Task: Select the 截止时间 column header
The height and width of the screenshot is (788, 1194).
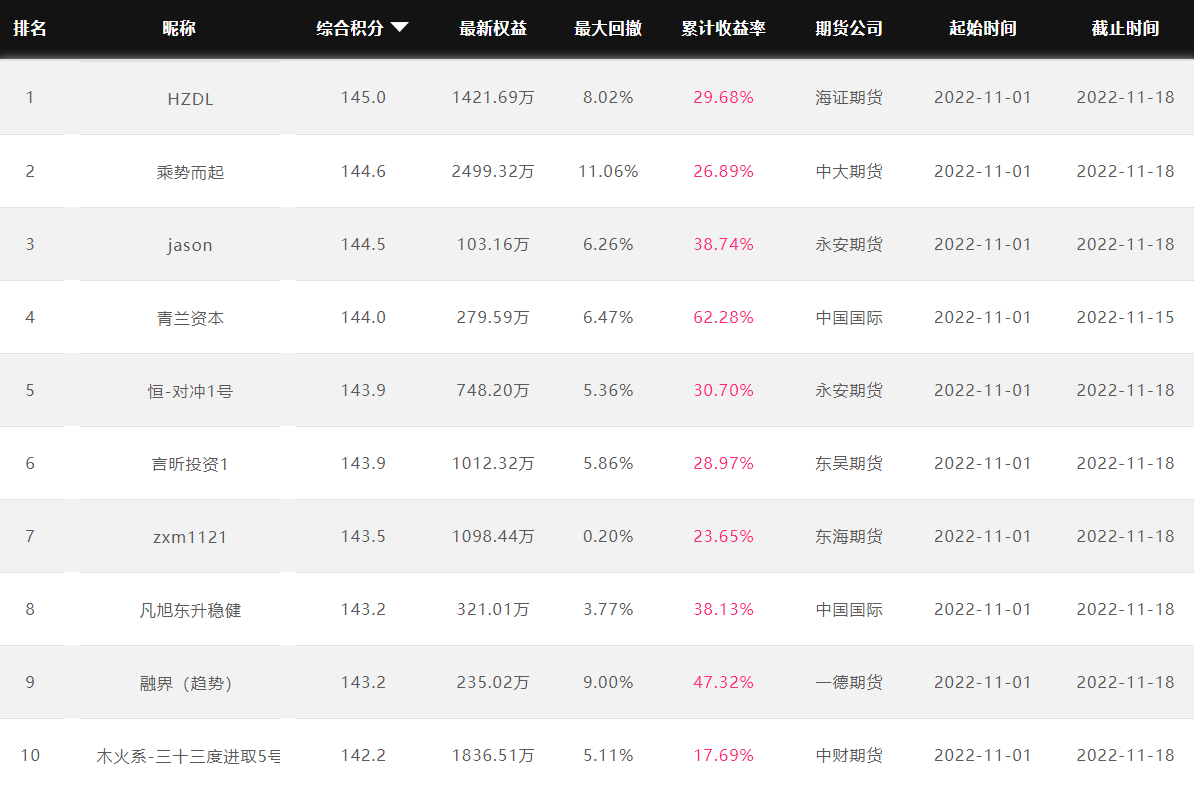Action: [1125, 28]
